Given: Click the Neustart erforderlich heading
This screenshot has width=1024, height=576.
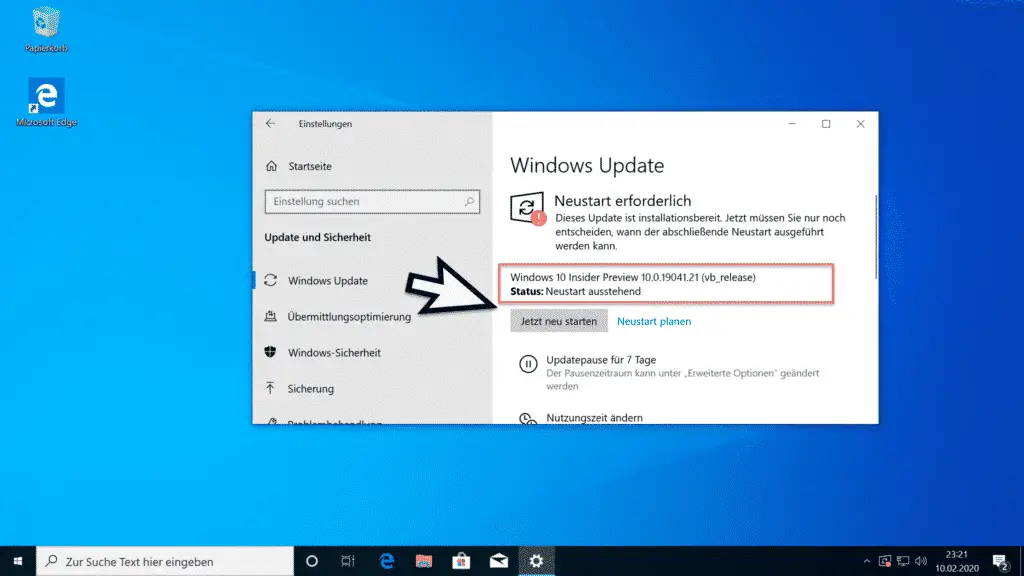Looking at the screenshot, I should point(622,201).
